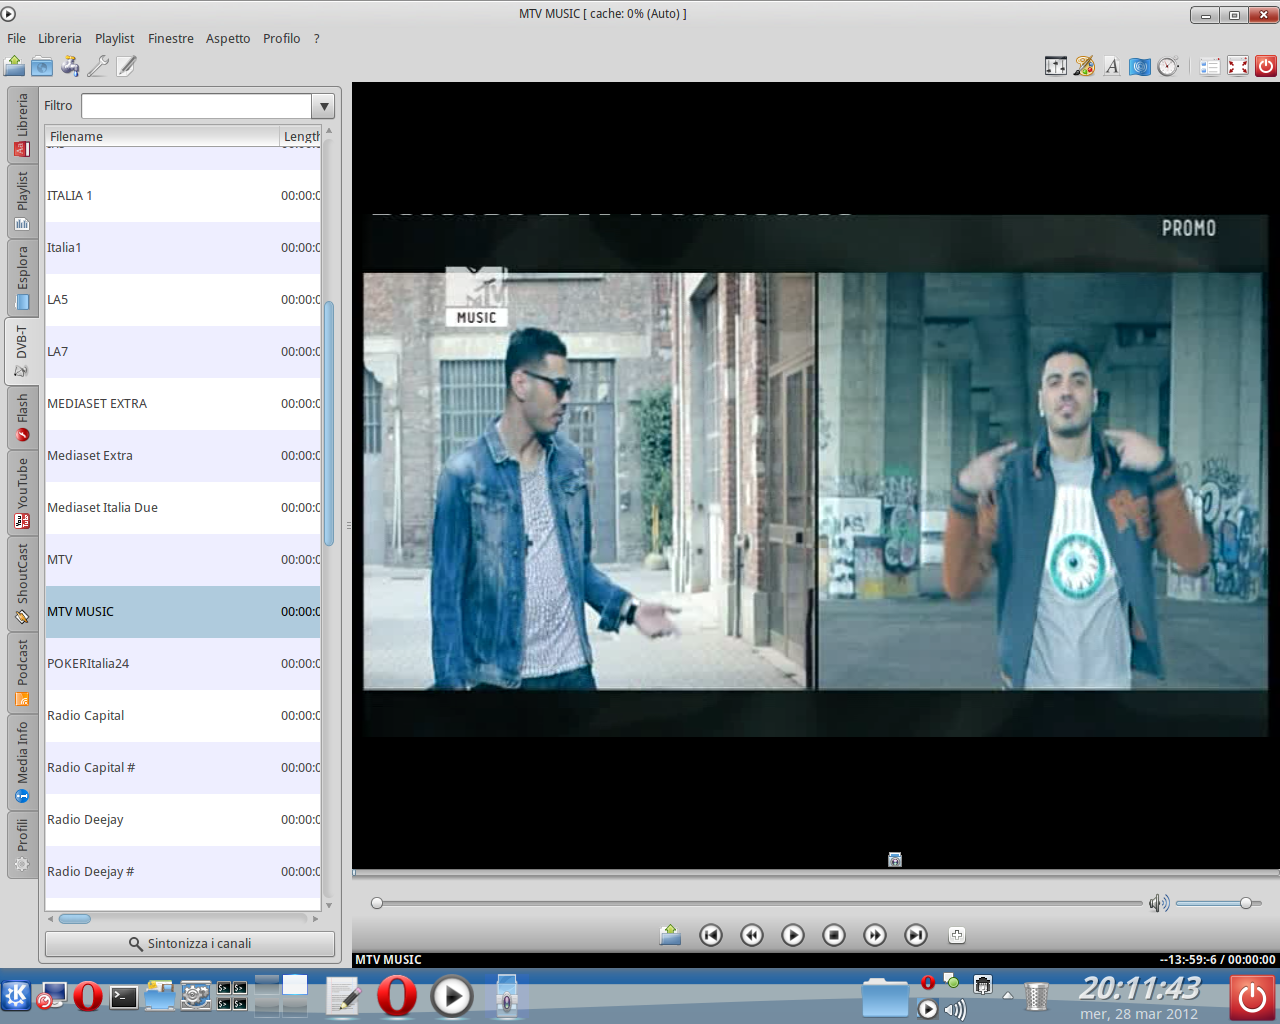Click the red power quit icon in toolbar

[x=1266, y=66]
